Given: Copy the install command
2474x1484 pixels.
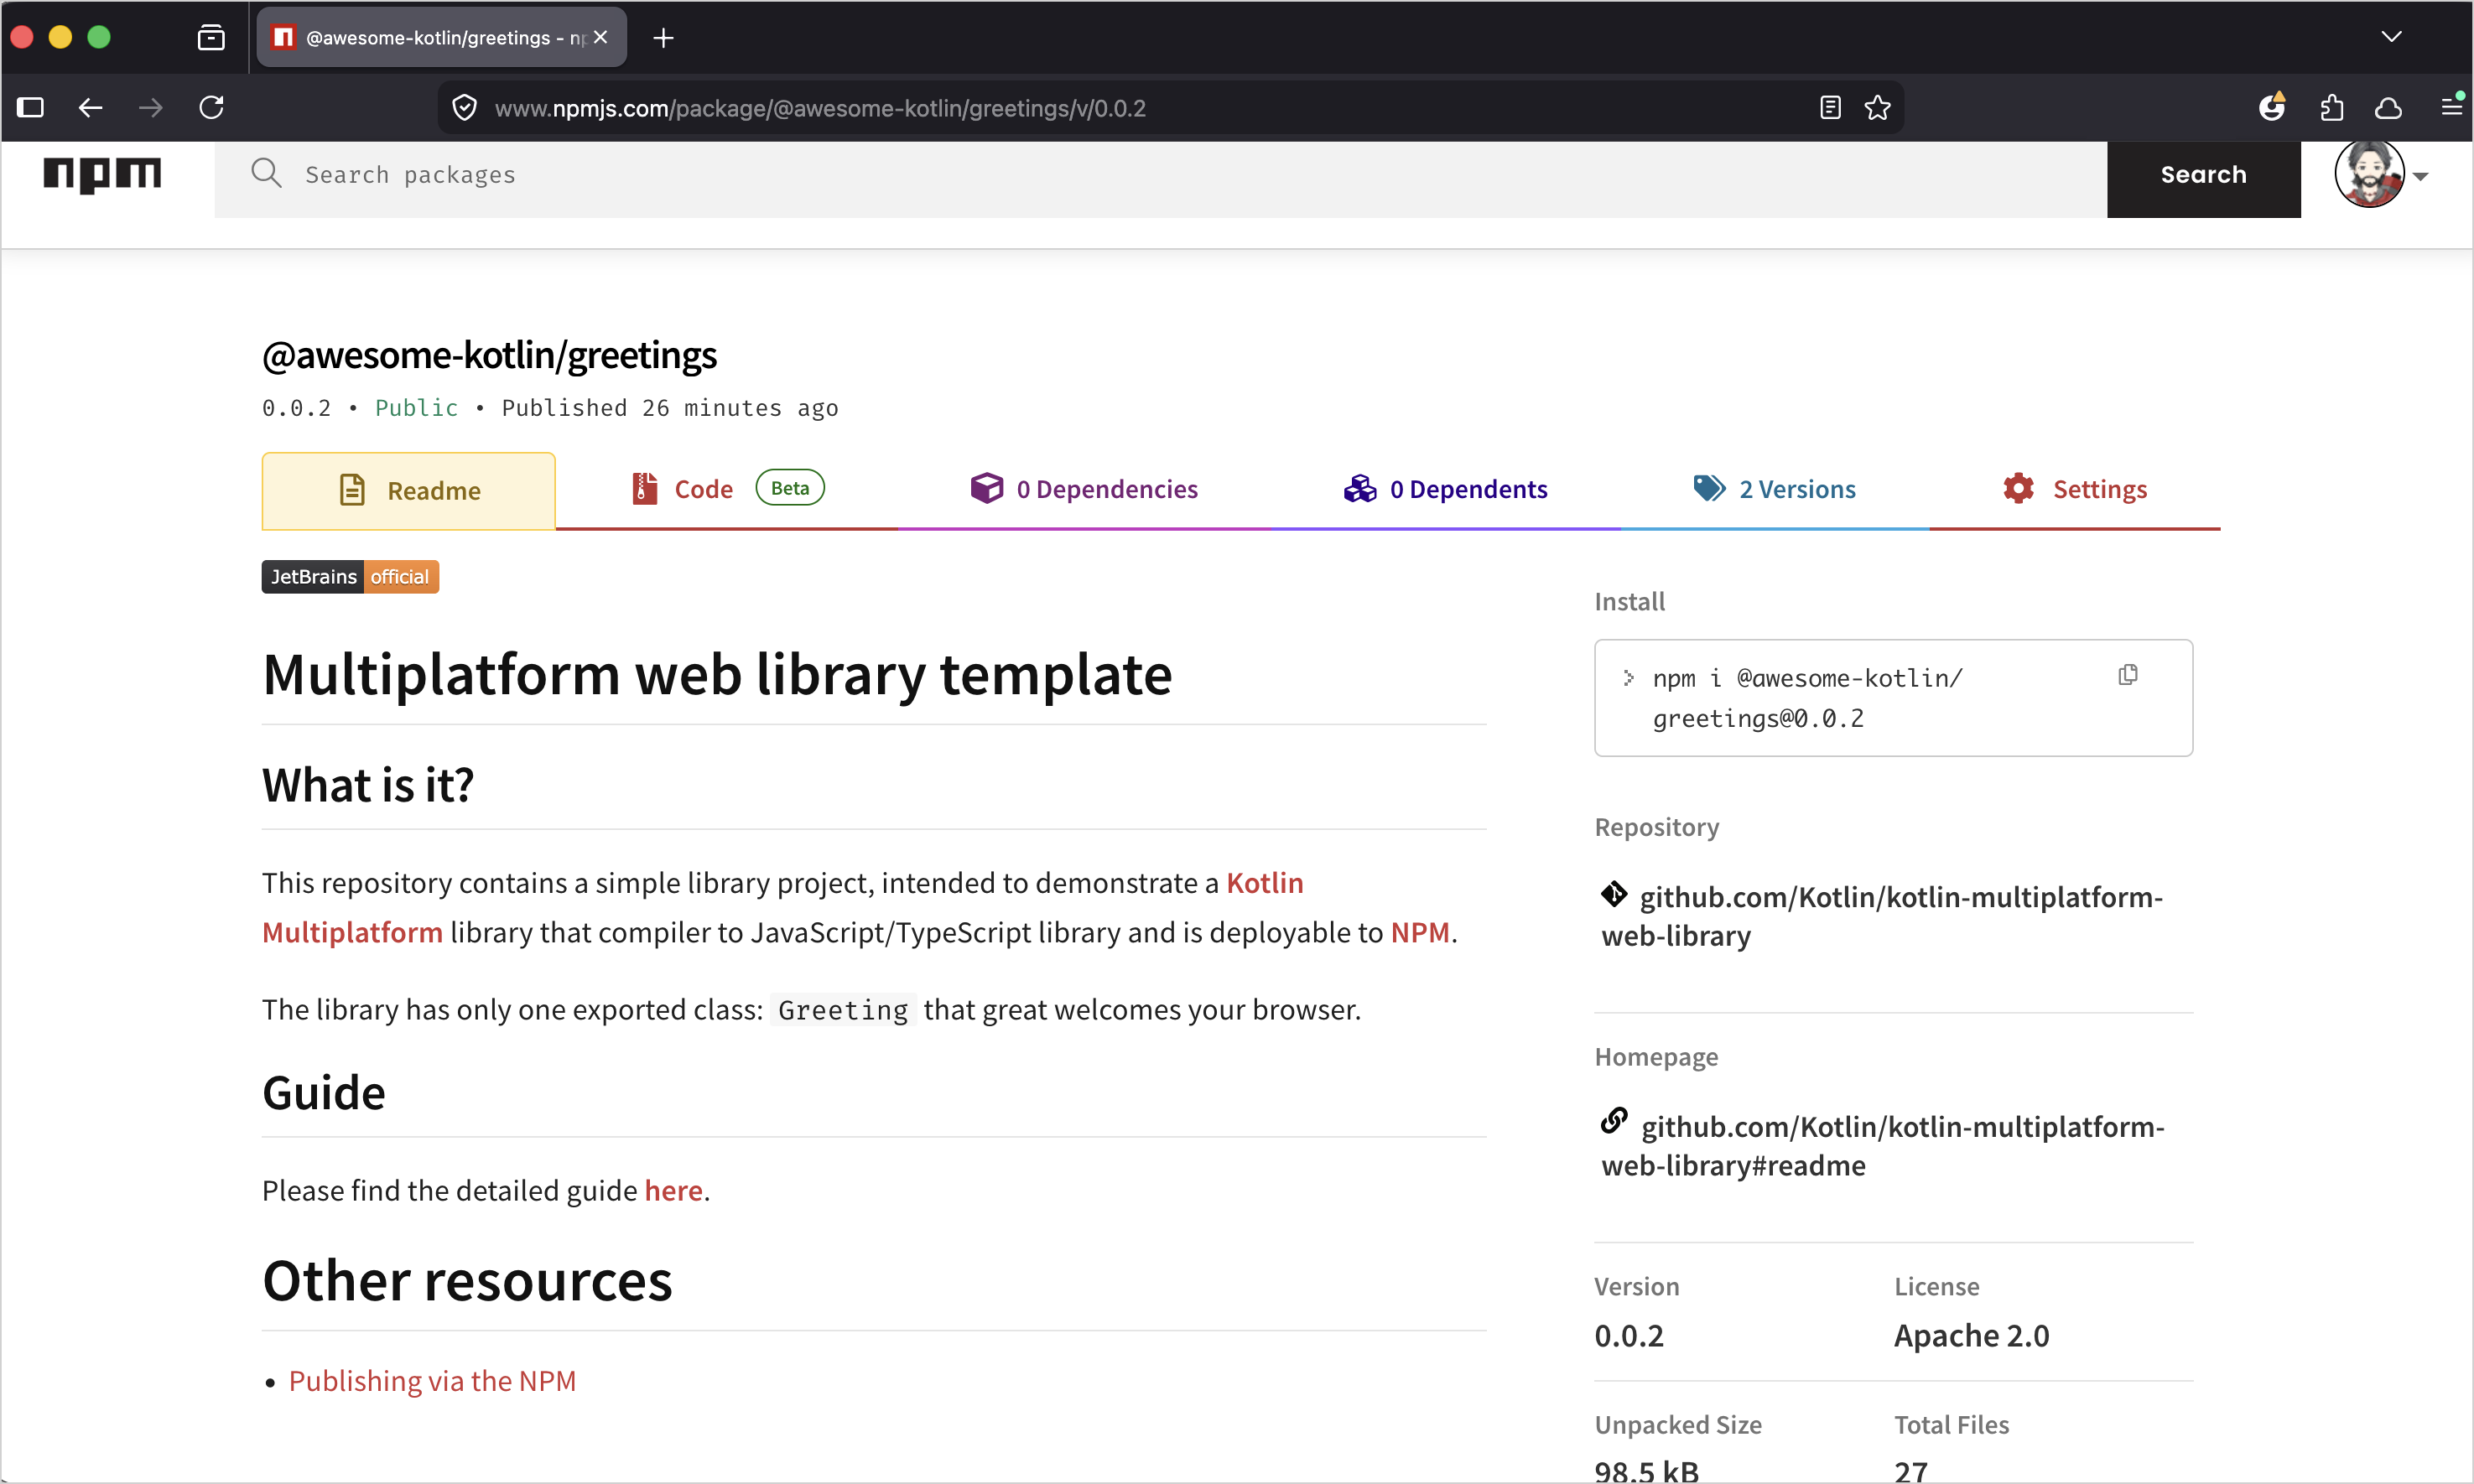Looking at the screenshot, I should (x=2127, y=674).
